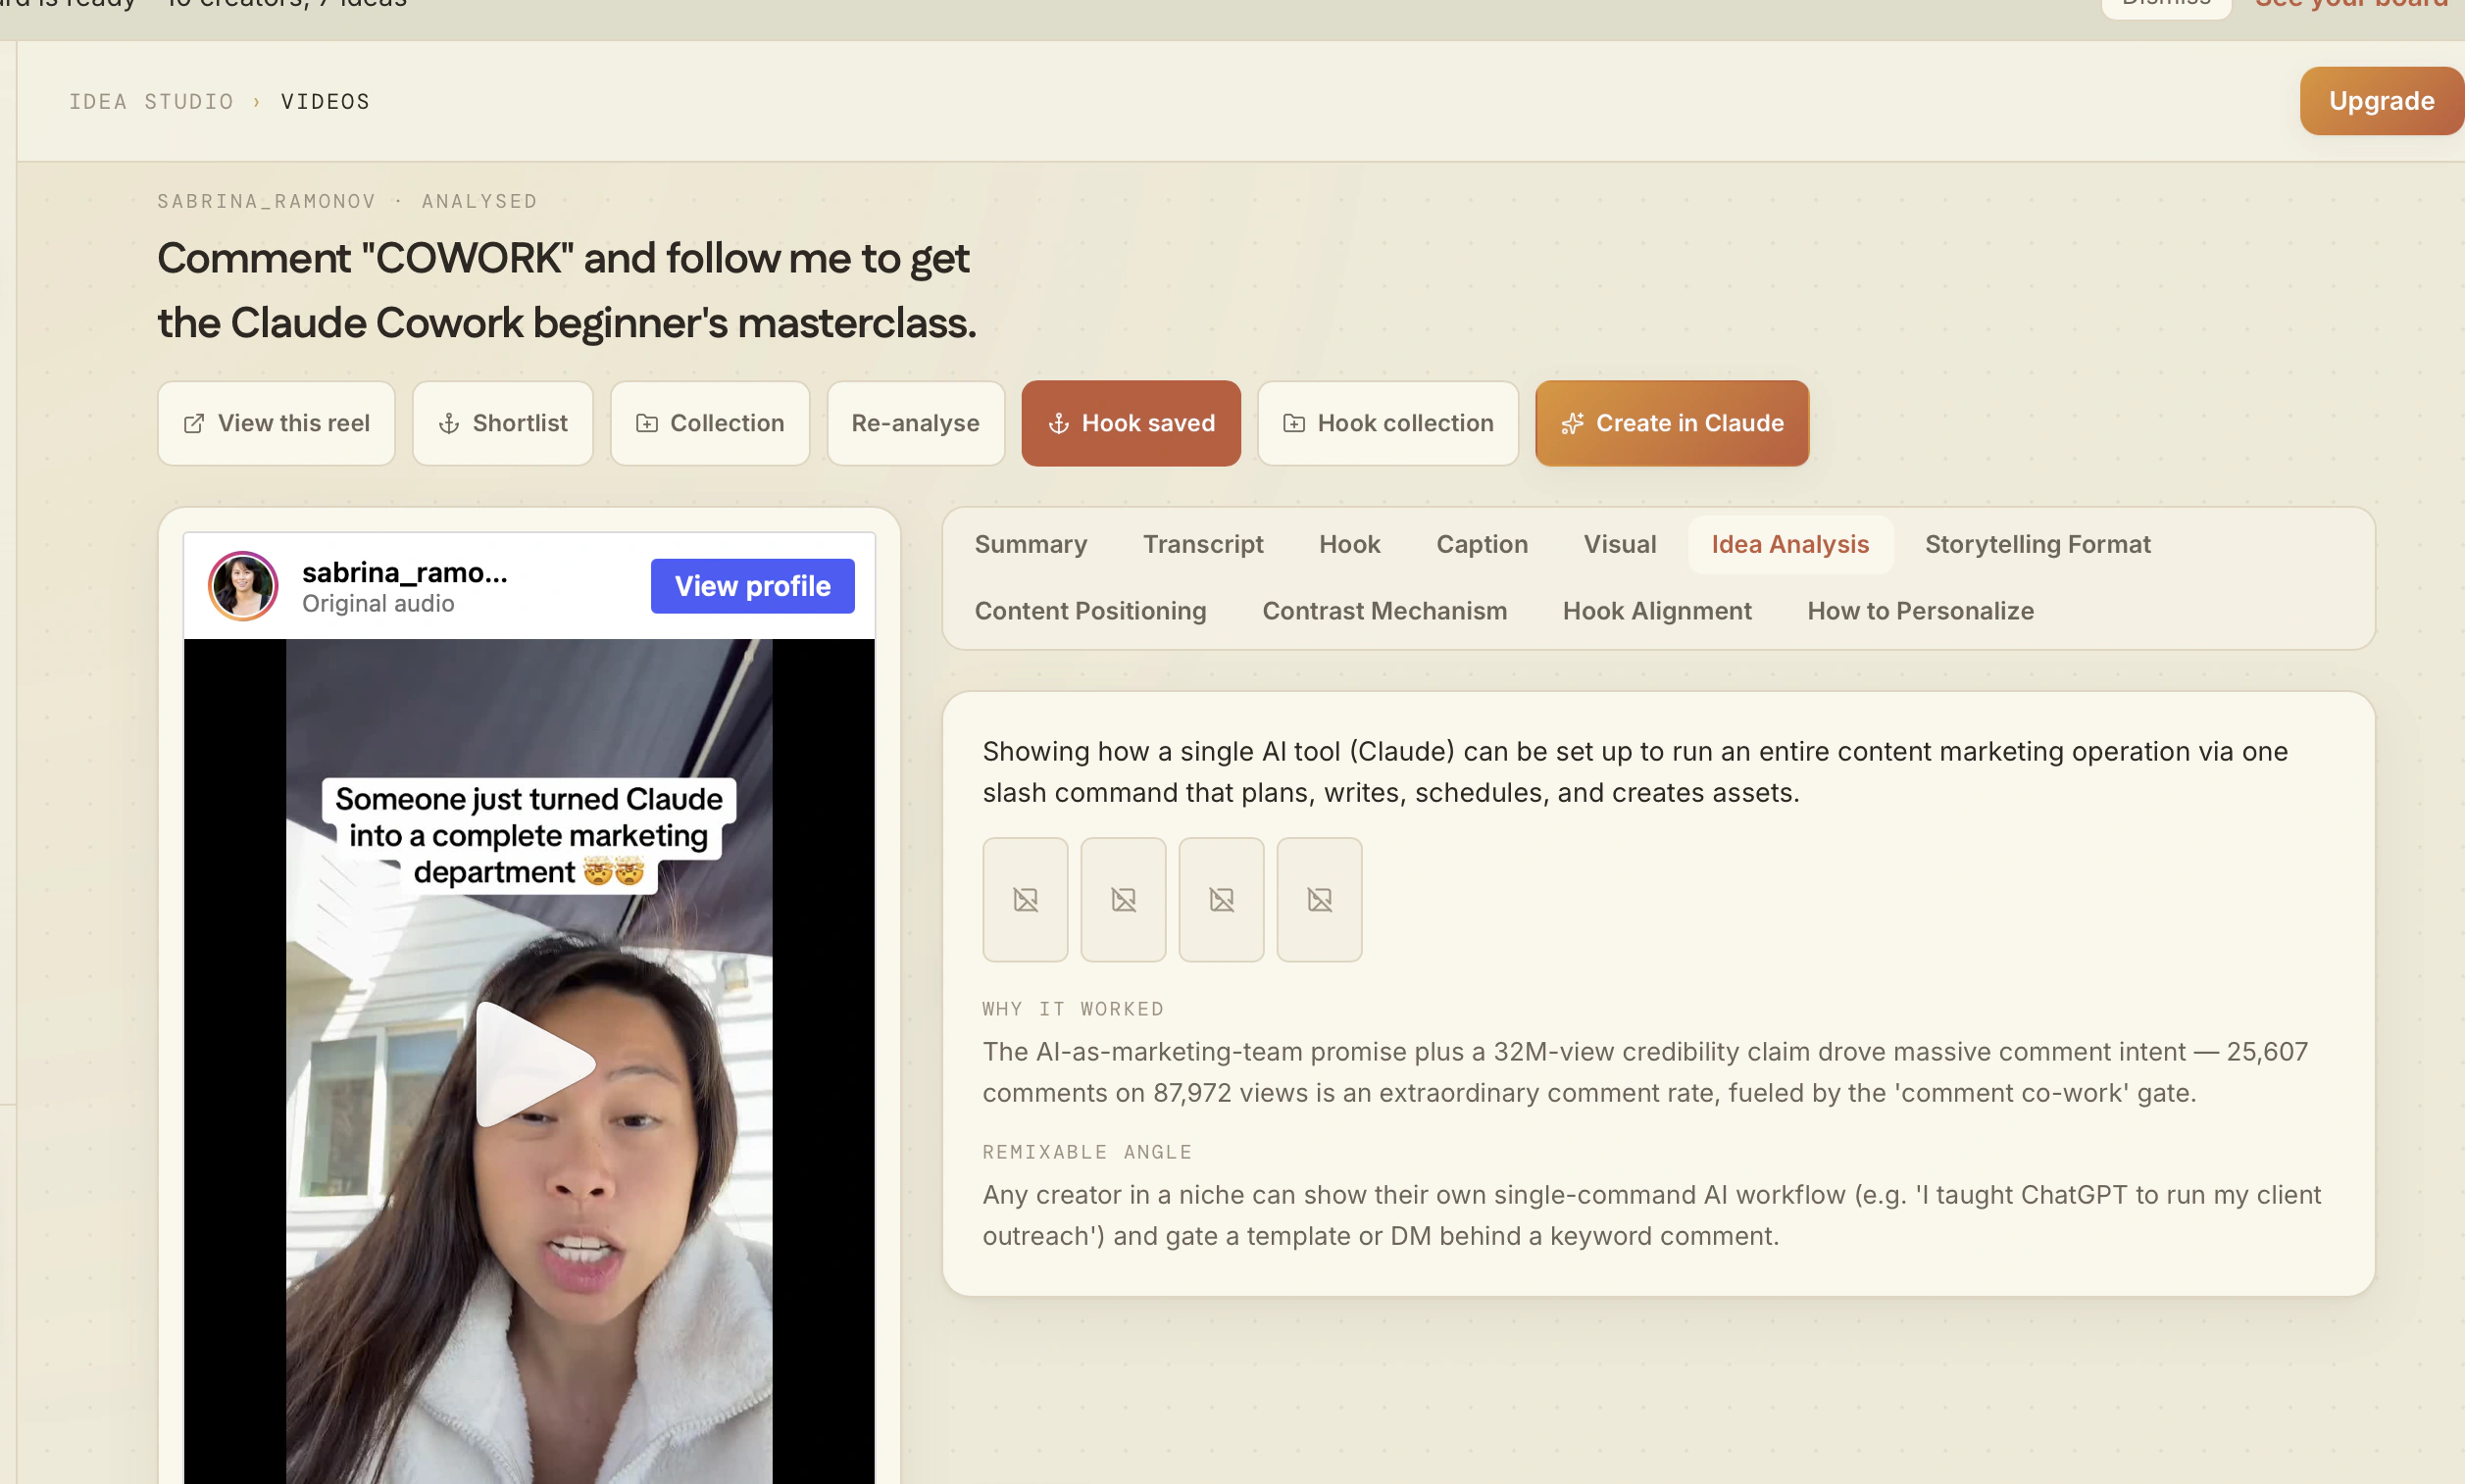Open the reel via View this reel button
Viewport: 2465px width, 1484px height.
(x=276, y=423)
